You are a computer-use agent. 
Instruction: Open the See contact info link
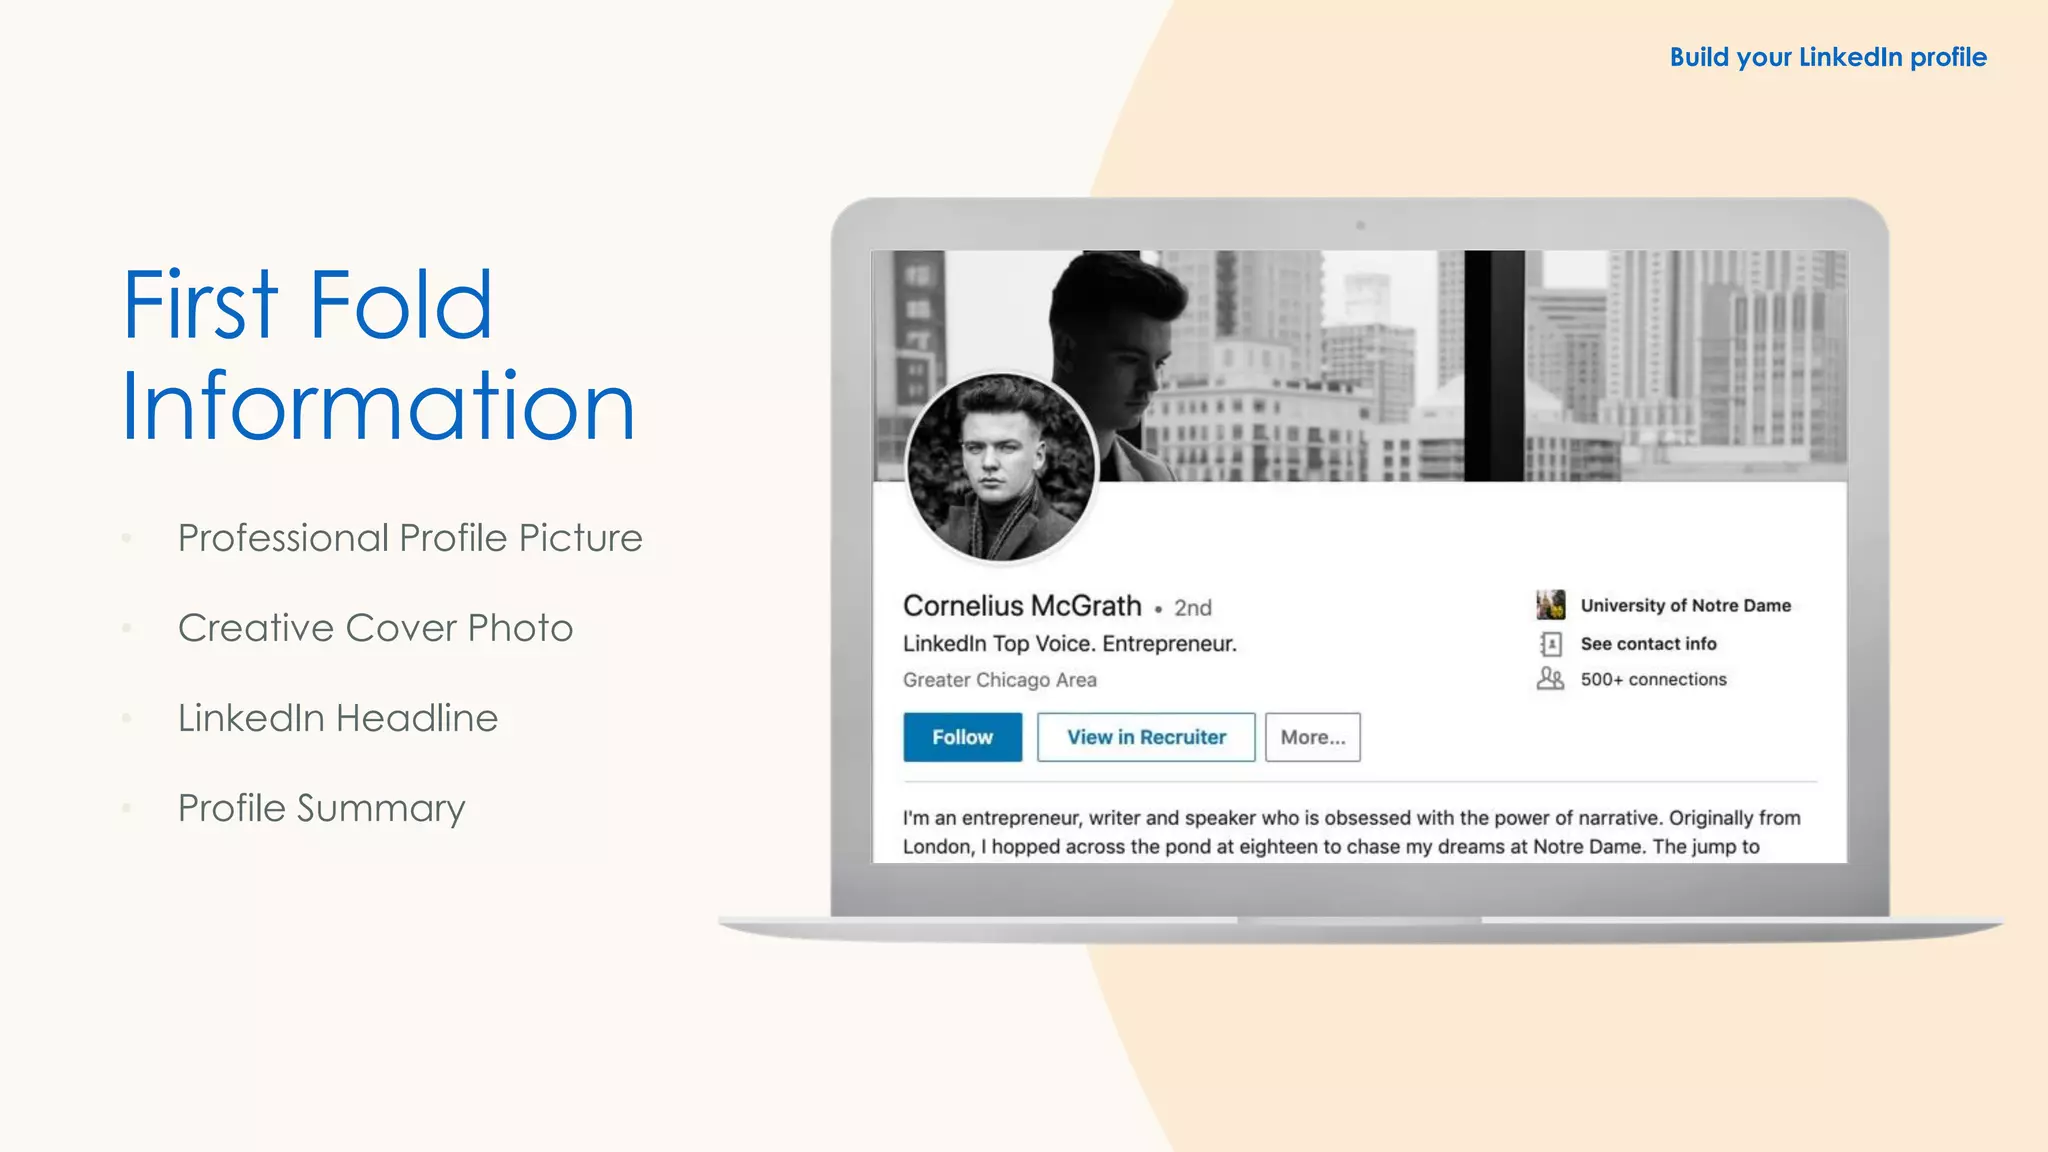point(1648,644)
